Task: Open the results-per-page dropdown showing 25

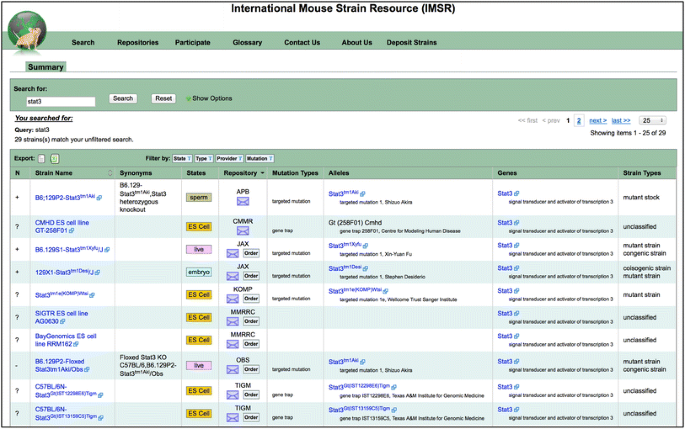Action: point(650,120)
